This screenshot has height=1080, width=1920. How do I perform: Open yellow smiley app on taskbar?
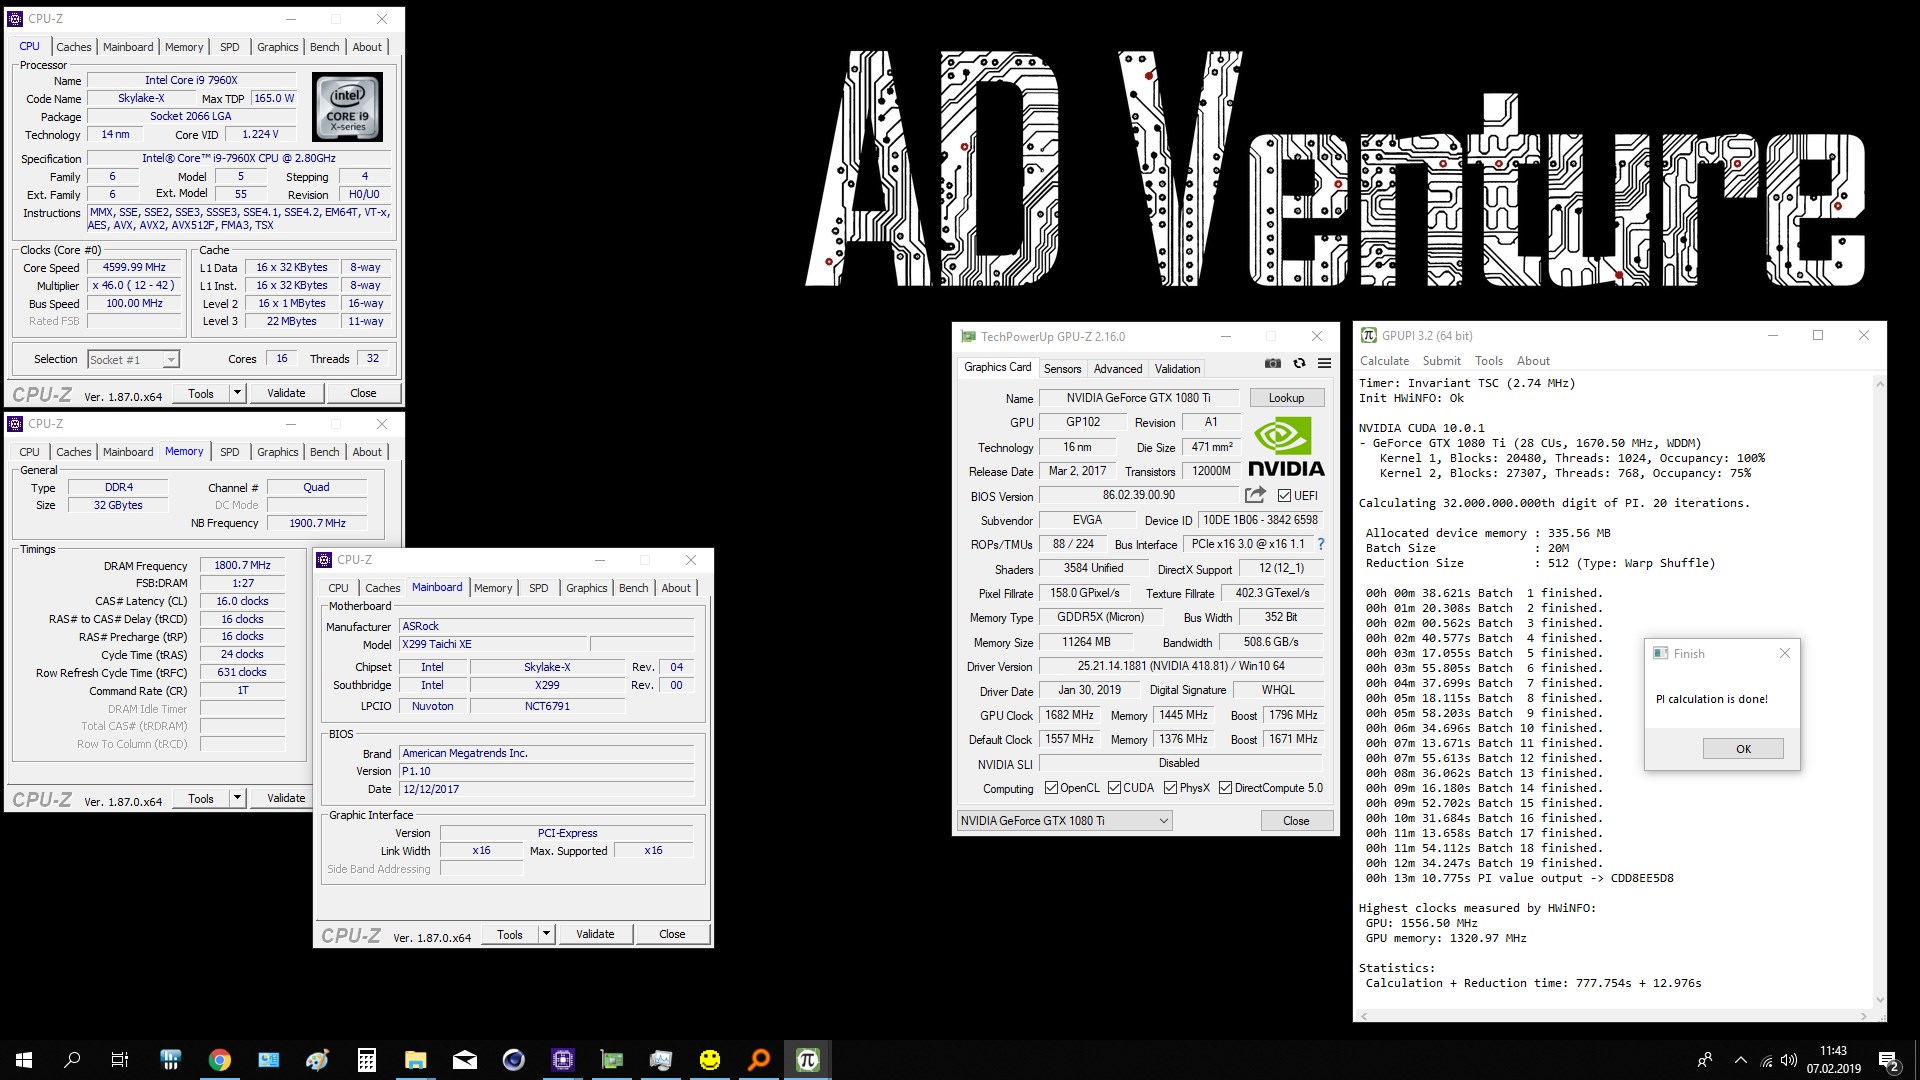pos(709,1060)
